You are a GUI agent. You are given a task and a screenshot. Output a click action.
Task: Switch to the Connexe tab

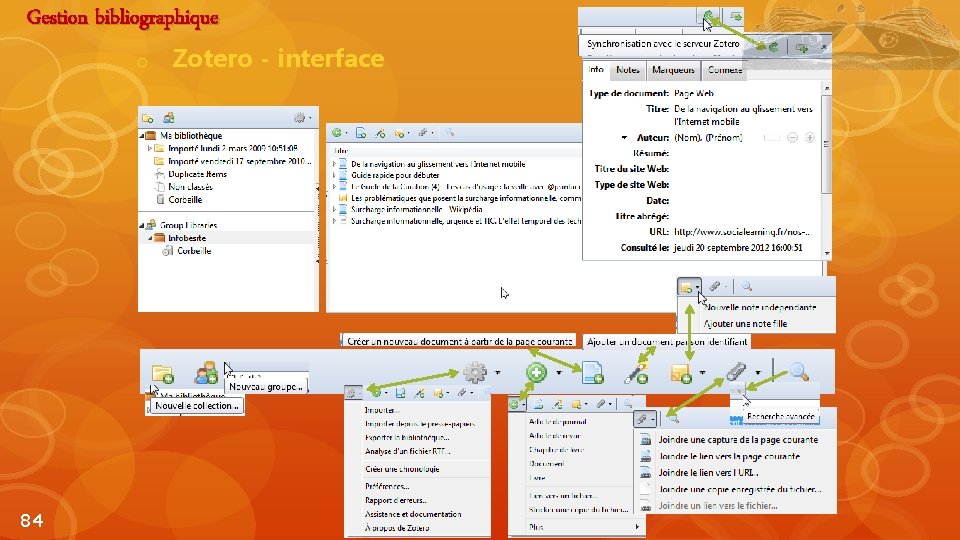pyautogui.click(x=725, y=70)
